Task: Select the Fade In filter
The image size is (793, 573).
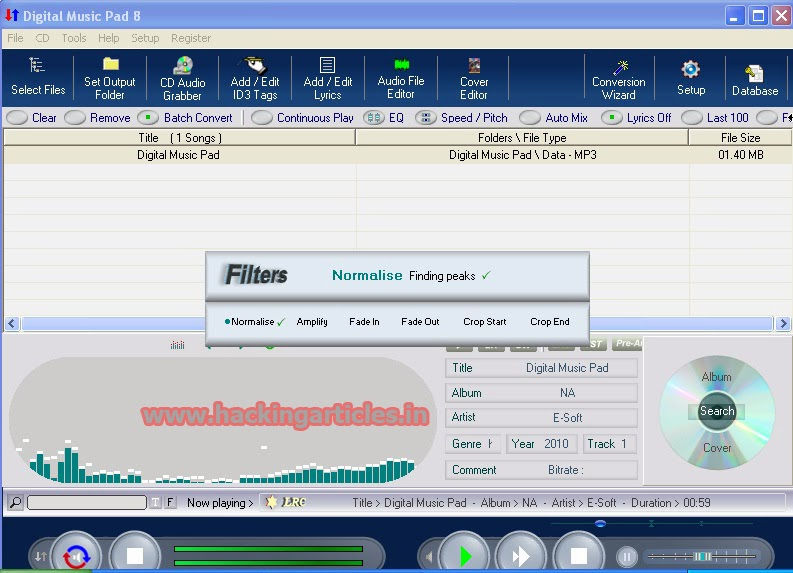Action: coord(364,322)
